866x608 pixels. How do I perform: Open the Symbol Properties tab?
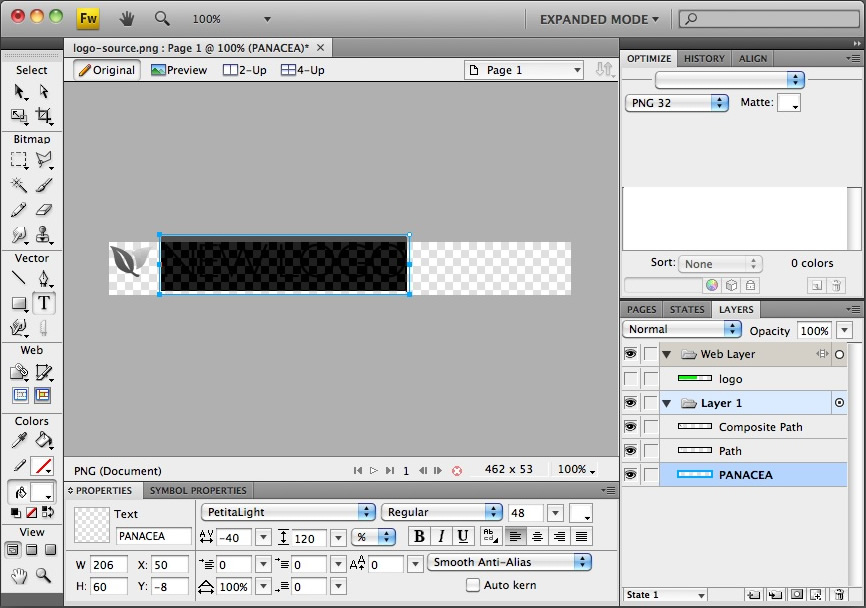tap(197, 491)
